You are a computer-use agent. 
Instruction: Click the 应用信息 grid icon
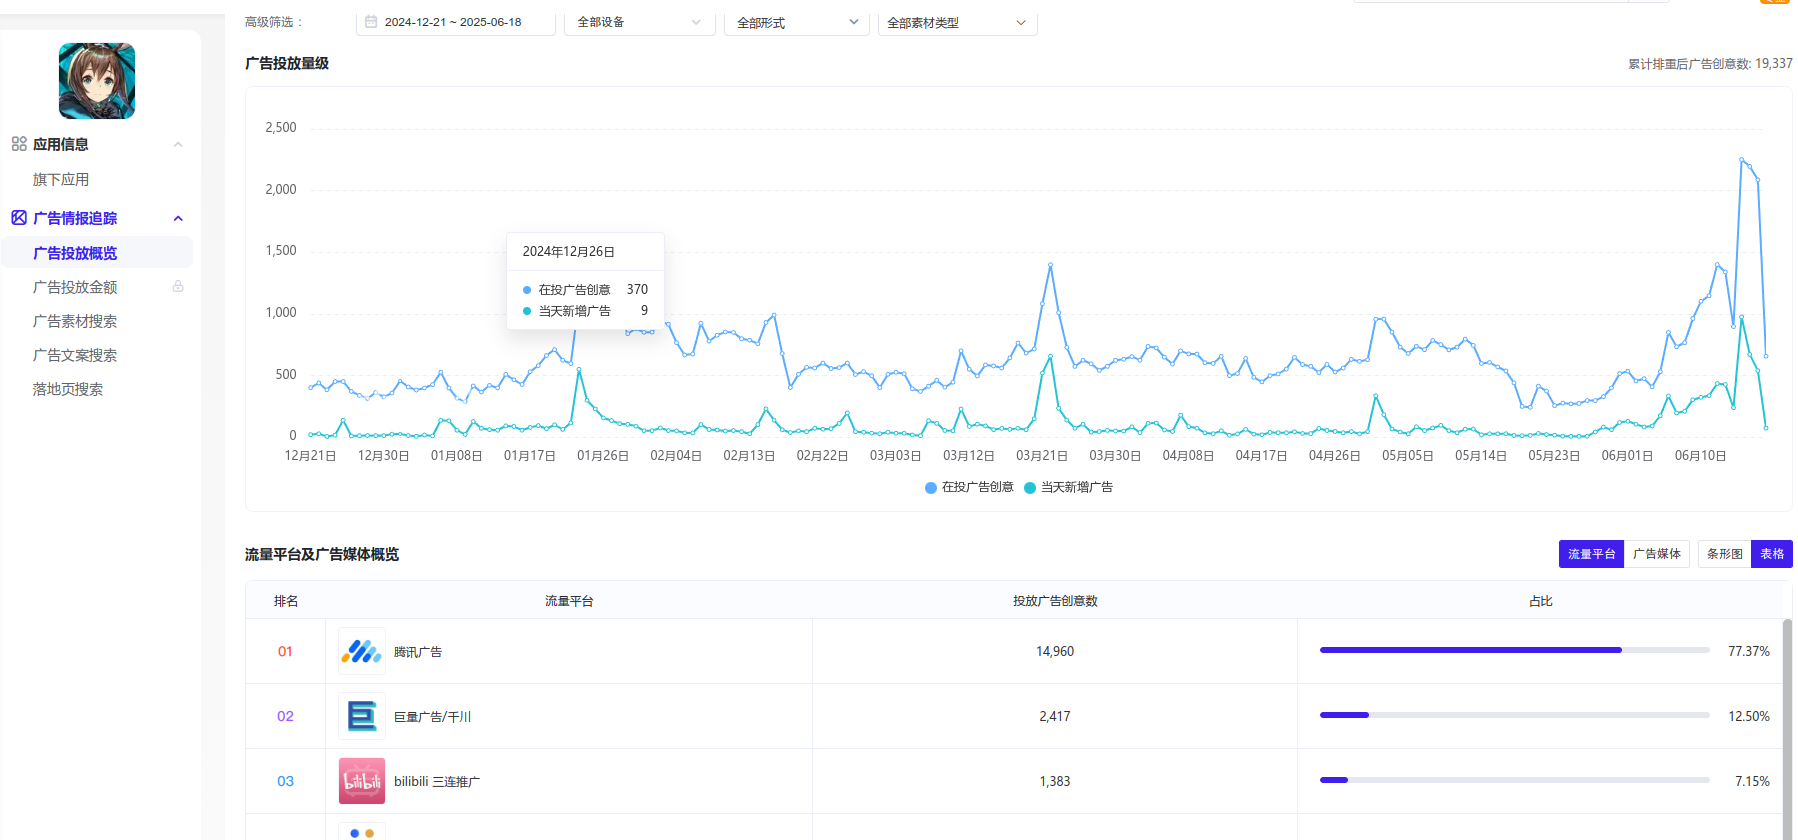point(19,144)
